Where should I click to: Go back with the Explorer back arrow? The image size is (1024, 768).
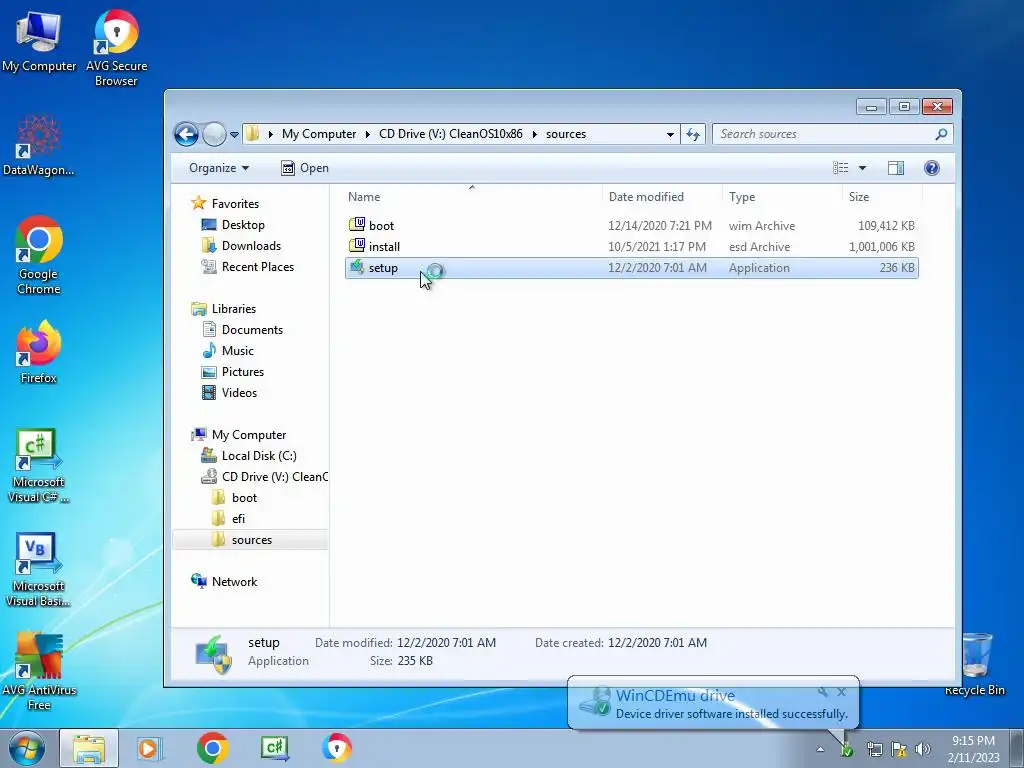click(186, 135)
